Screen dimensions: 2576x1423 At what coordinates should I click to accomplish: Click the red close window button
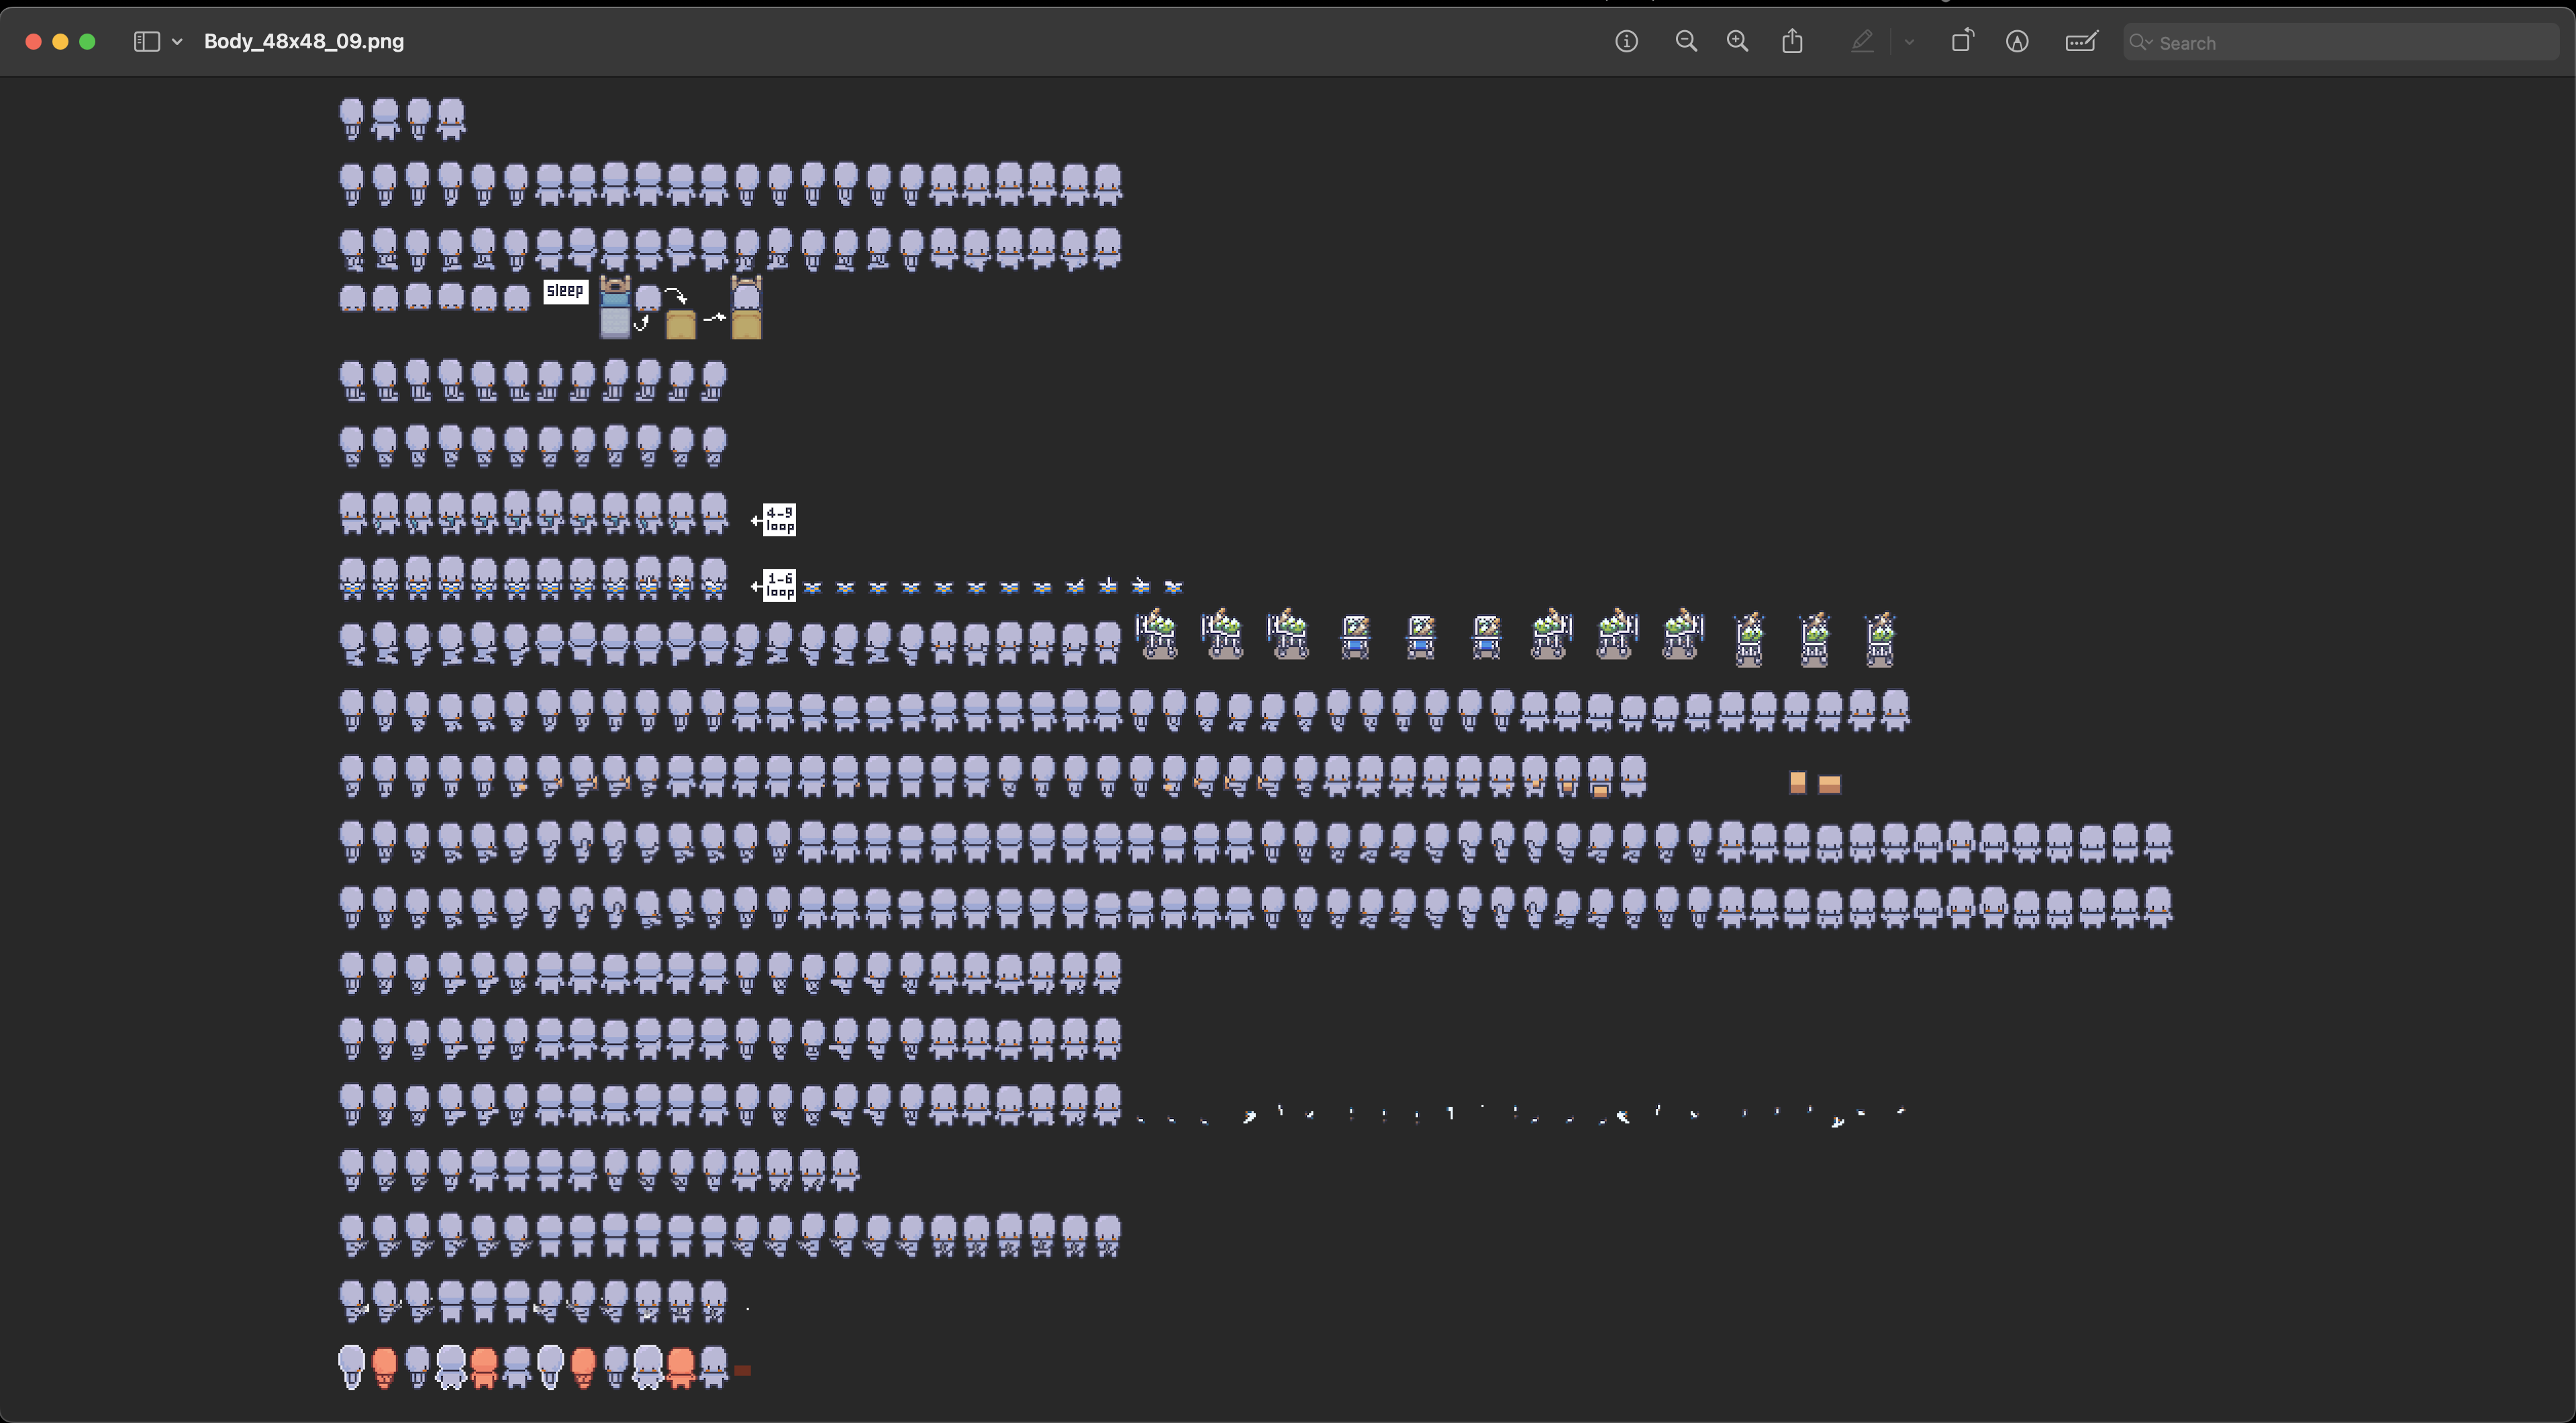pos(33,41)
